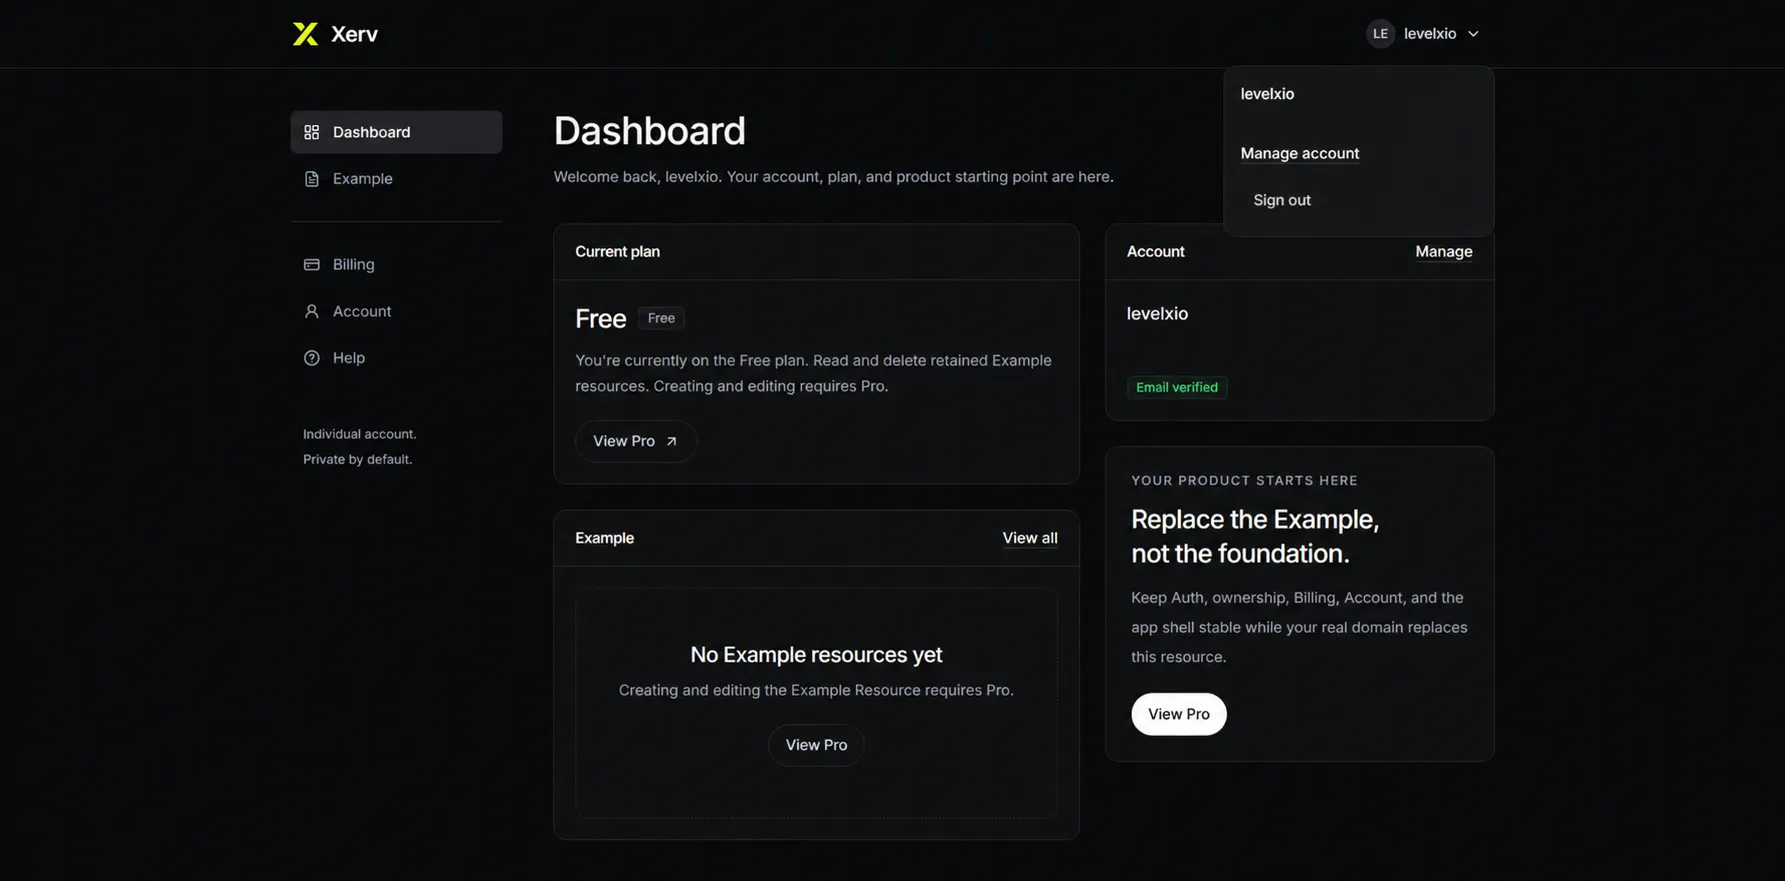Image resolution: width=1785 pixels, height=881 pixels.
Task: Click the 'Replace the Example, not the foundation.' heading
Action: [x=1255, y=536]
